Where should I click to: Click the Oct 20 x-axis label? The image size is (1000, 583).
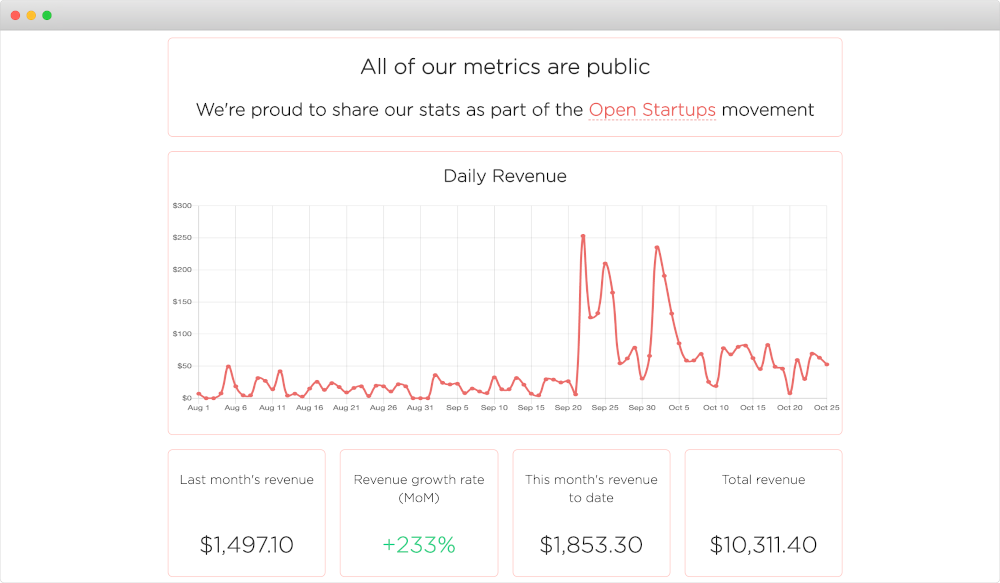coord(790,408)
